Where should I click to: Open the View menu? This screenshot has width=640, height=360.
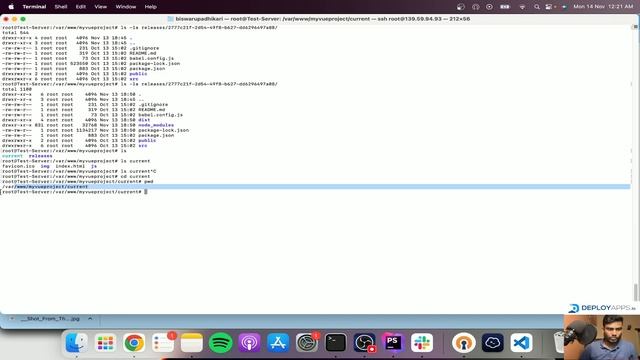(x=100, y=7)
